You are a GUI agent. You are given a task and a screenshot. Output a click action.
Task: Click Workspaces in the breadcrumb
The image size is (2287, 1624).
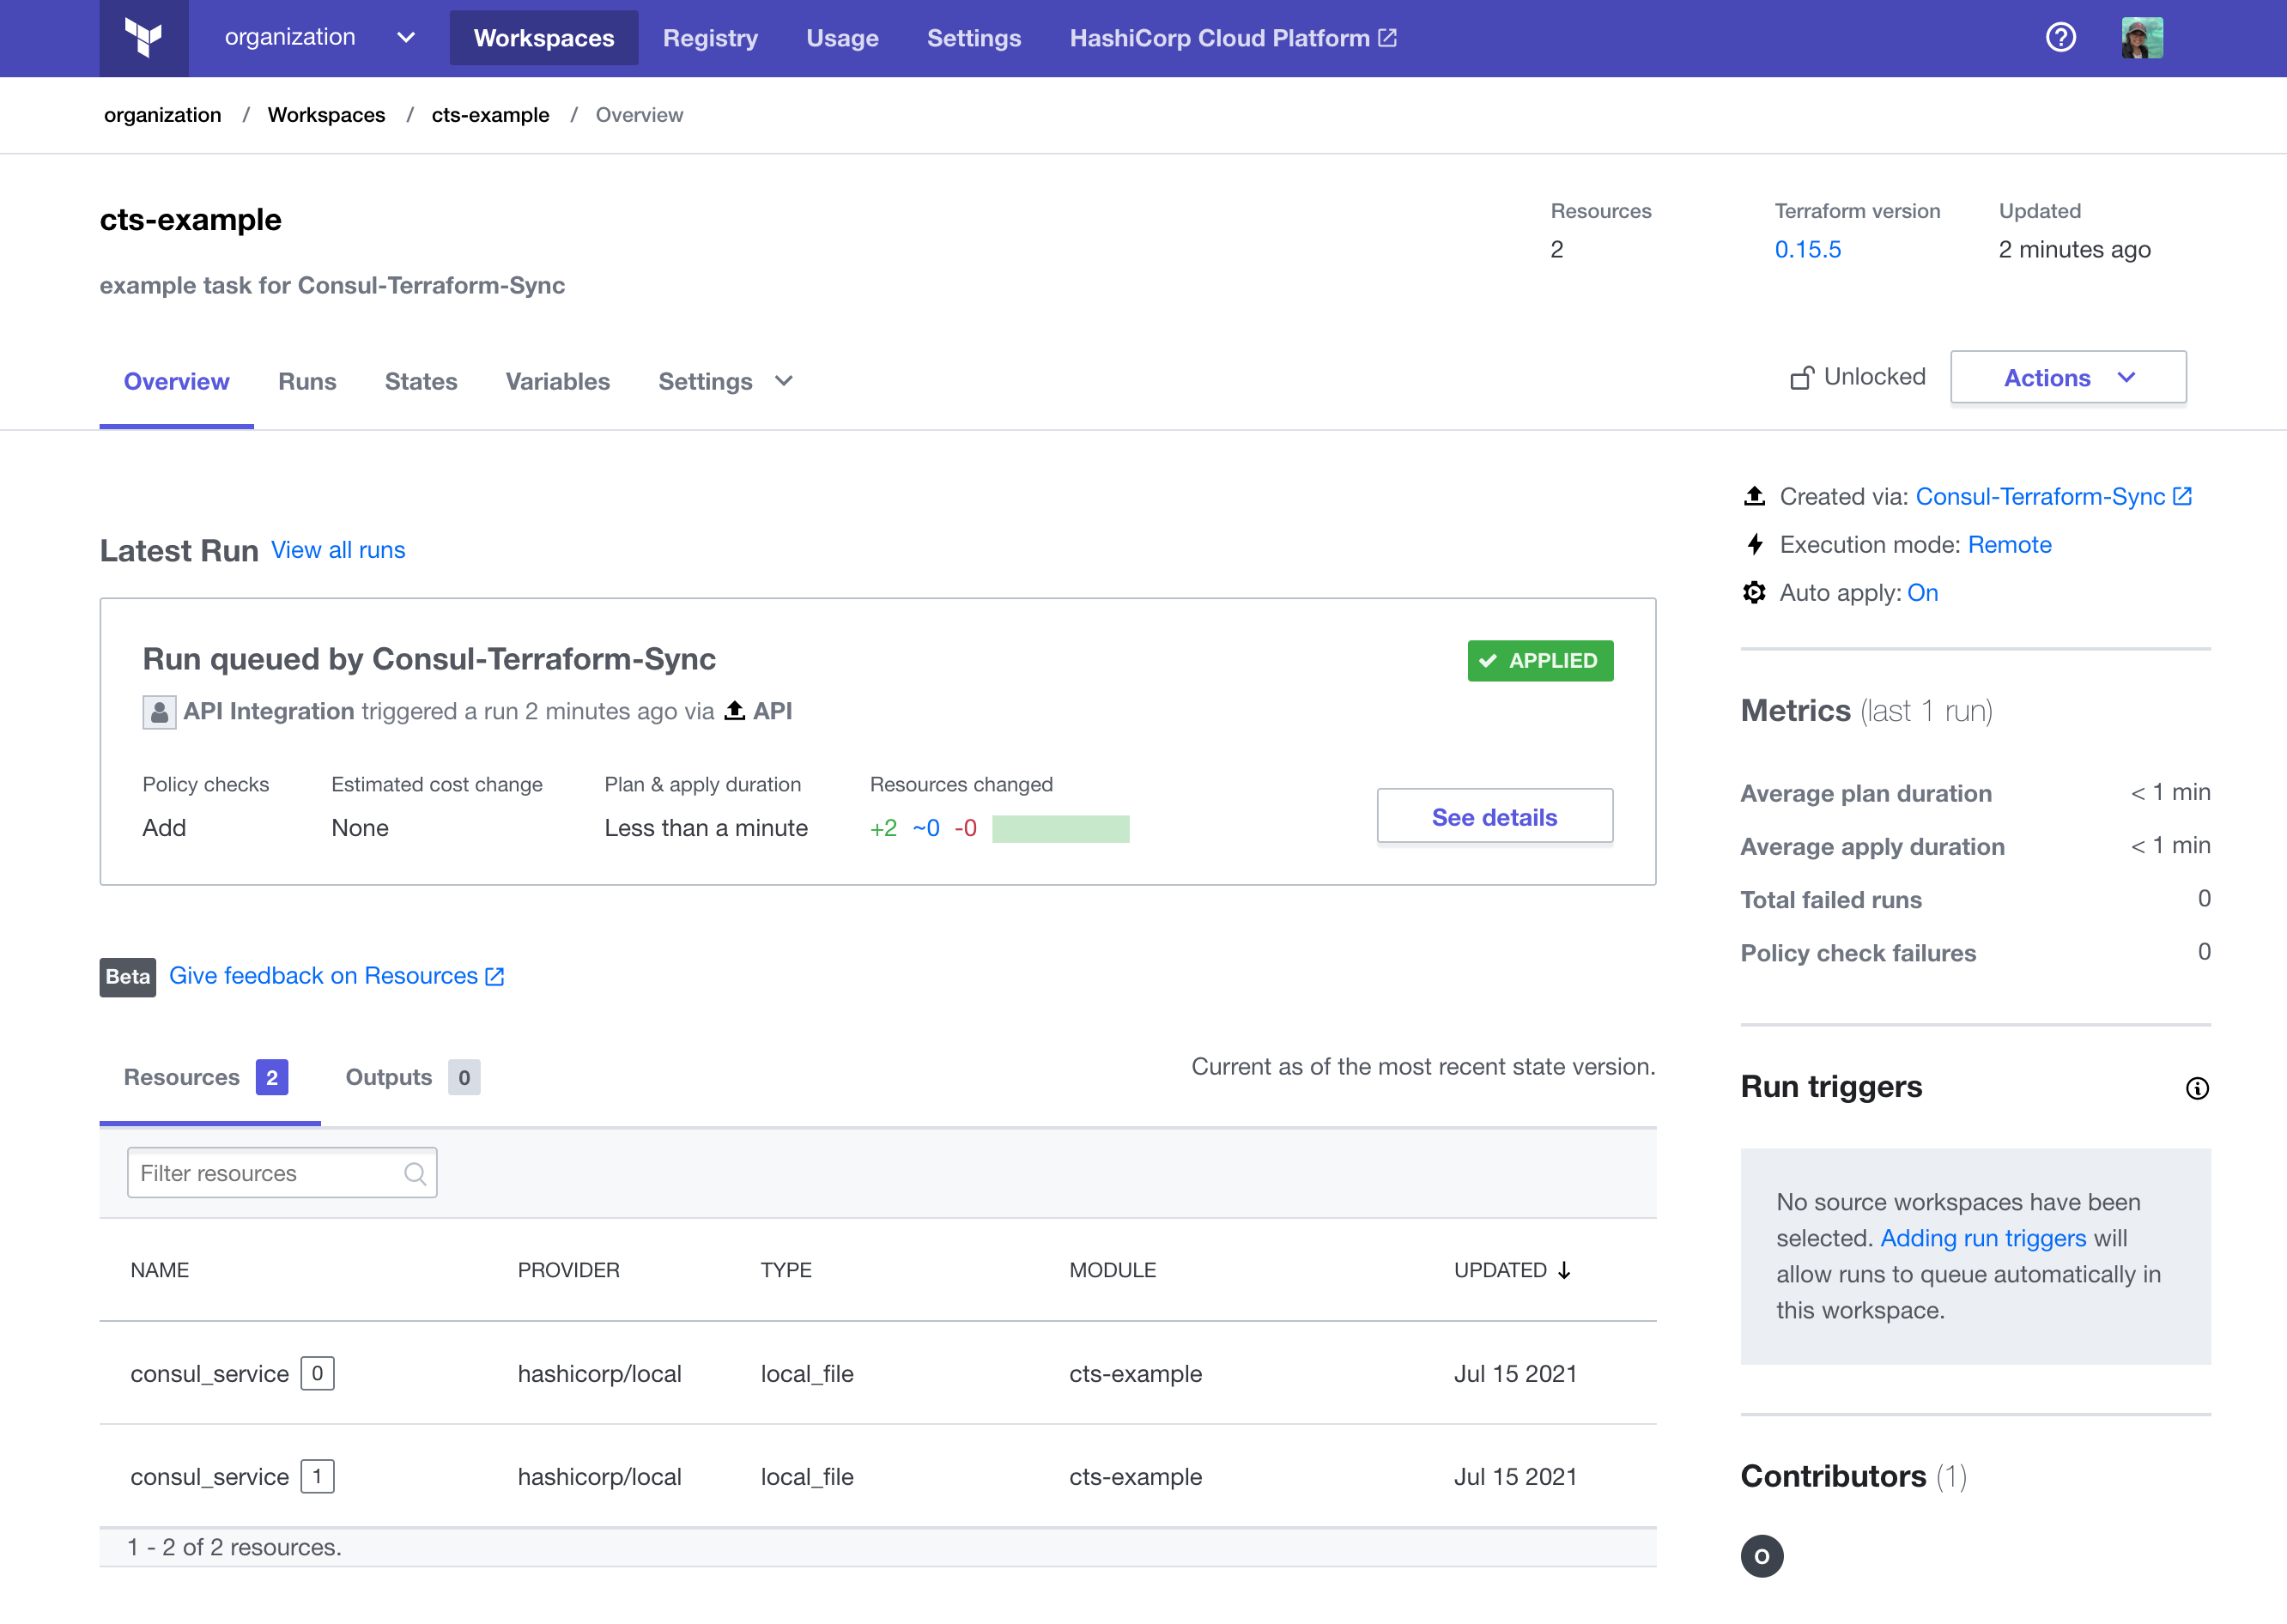click(327, 115)
